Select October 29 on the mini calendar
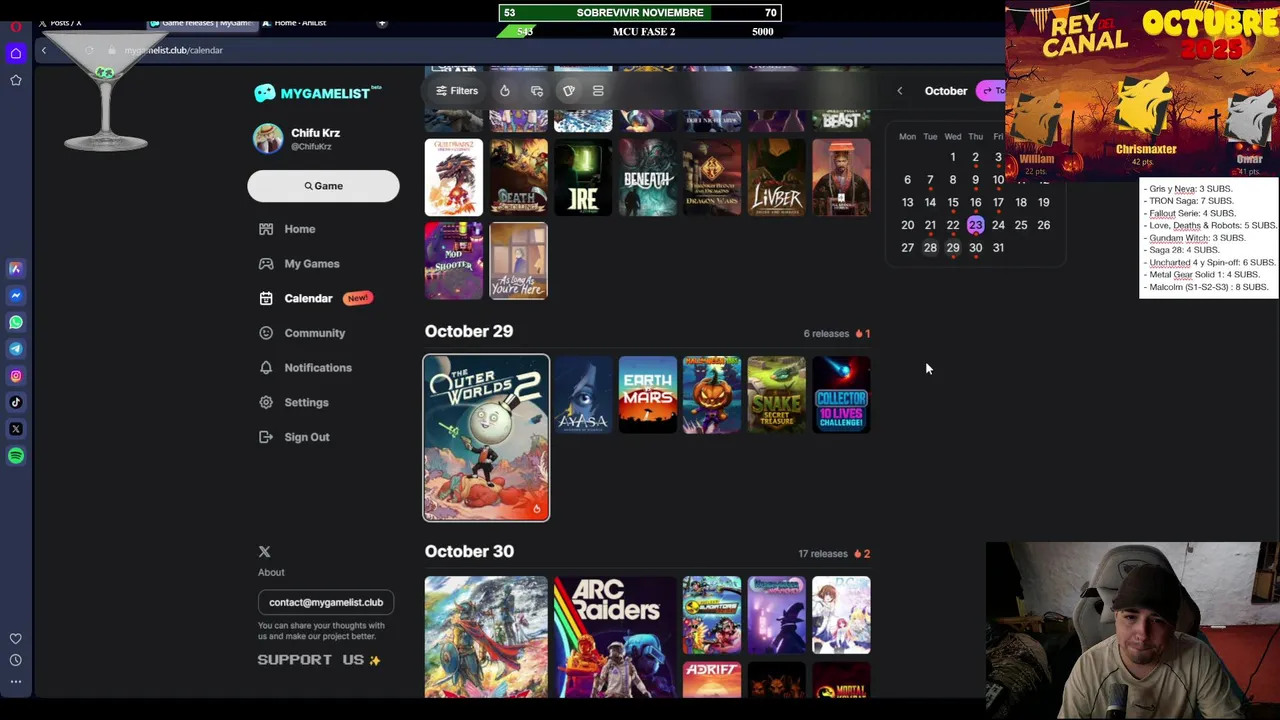Image resolution: width=1280 pixels, height=720 pixels. [953, 248]
